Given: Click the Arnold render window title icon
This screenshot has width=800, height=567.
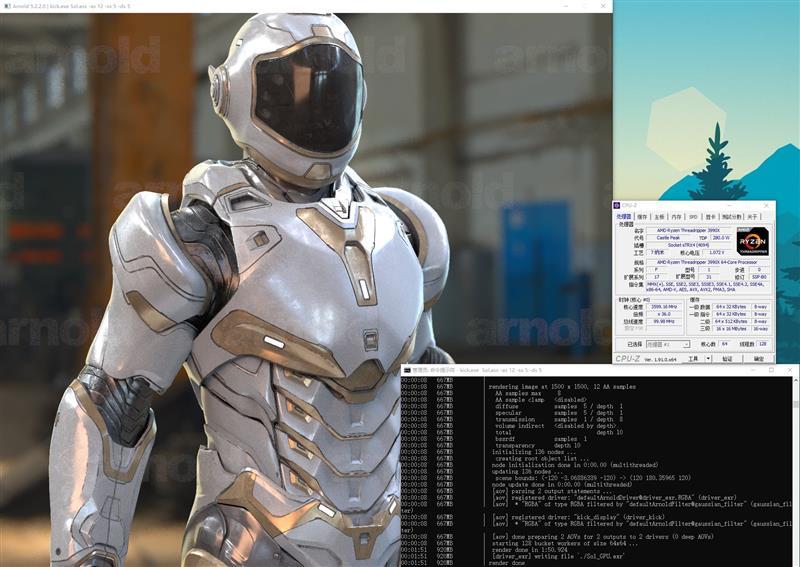Looking at the screenshot, I should pyautogui.click(x=7, y=6).
